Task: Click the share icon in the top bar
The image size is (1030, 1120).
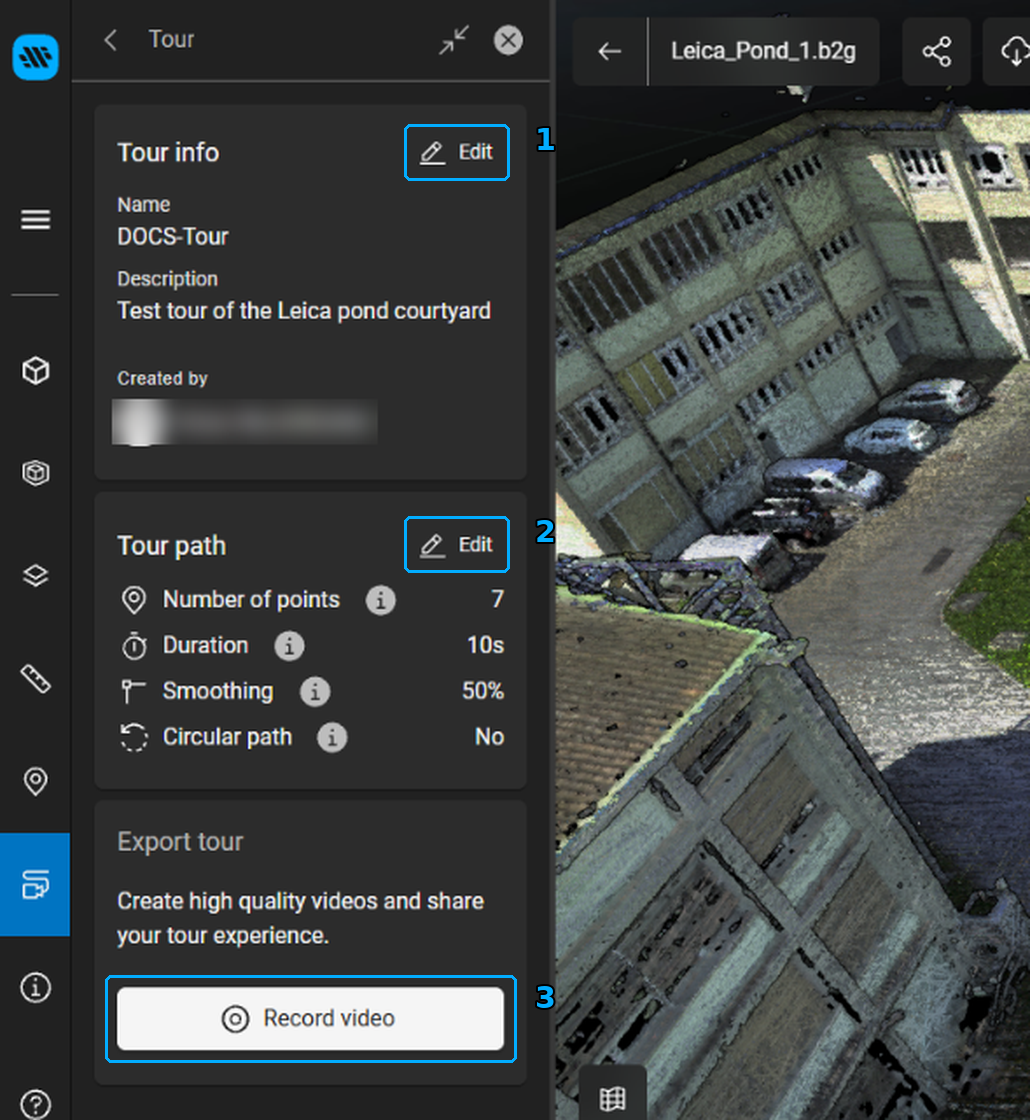Action: point(936,51)
